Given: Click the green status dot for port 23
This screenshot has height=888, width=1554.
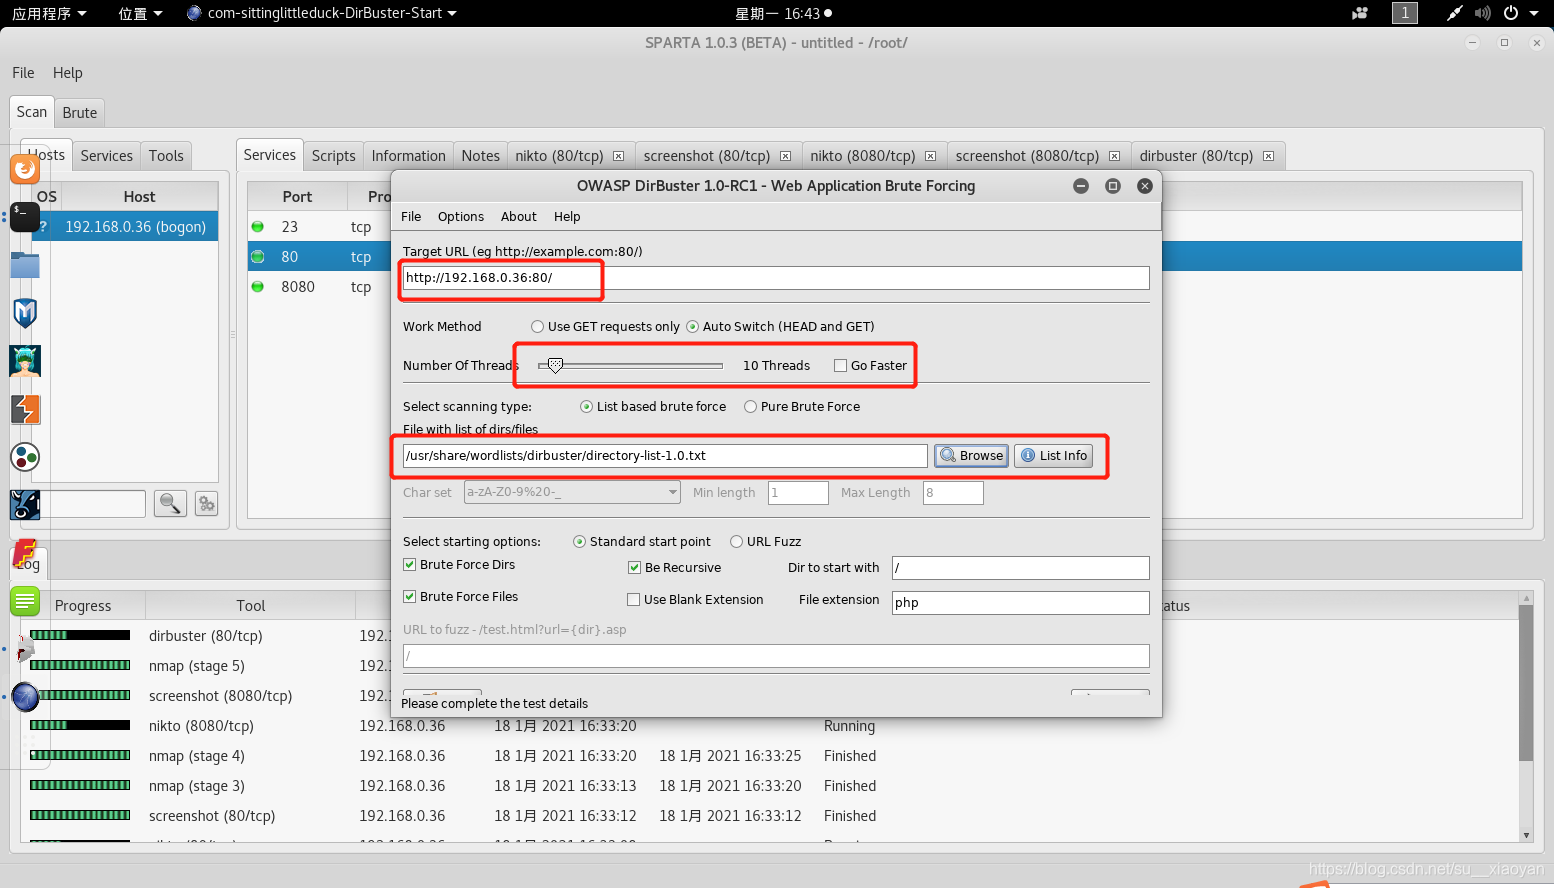Looking at the screenshot, I should pos(258,227).
